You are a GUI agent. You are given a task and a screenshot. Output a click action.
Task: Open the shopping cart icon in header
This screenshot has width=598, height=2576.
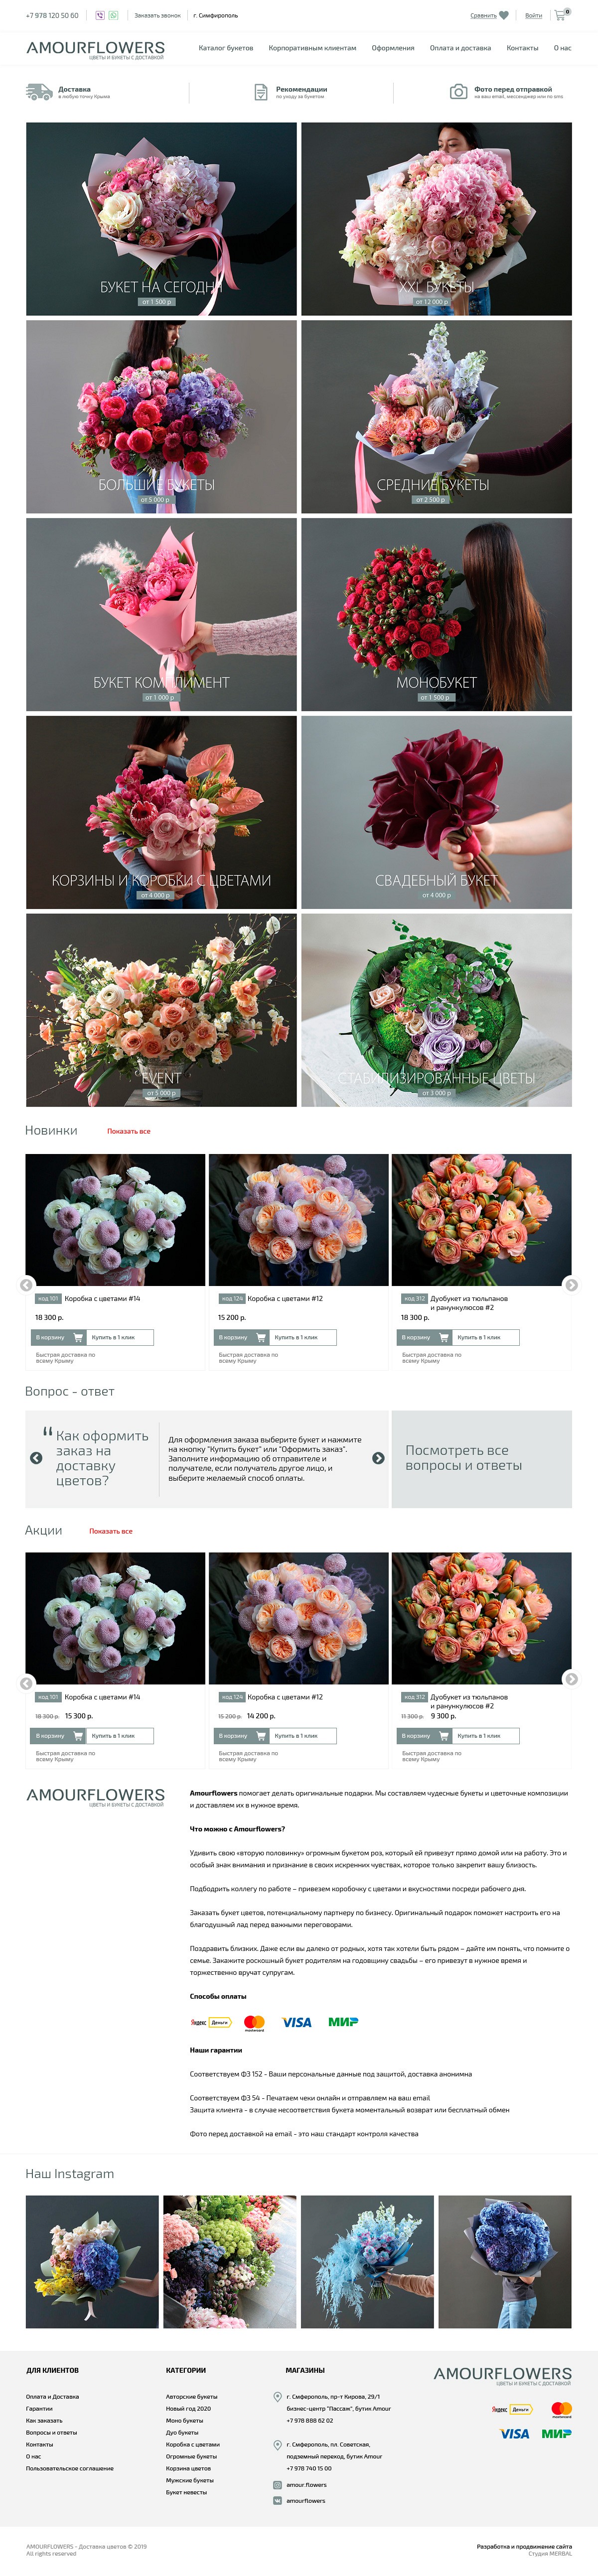pos(561,15)
